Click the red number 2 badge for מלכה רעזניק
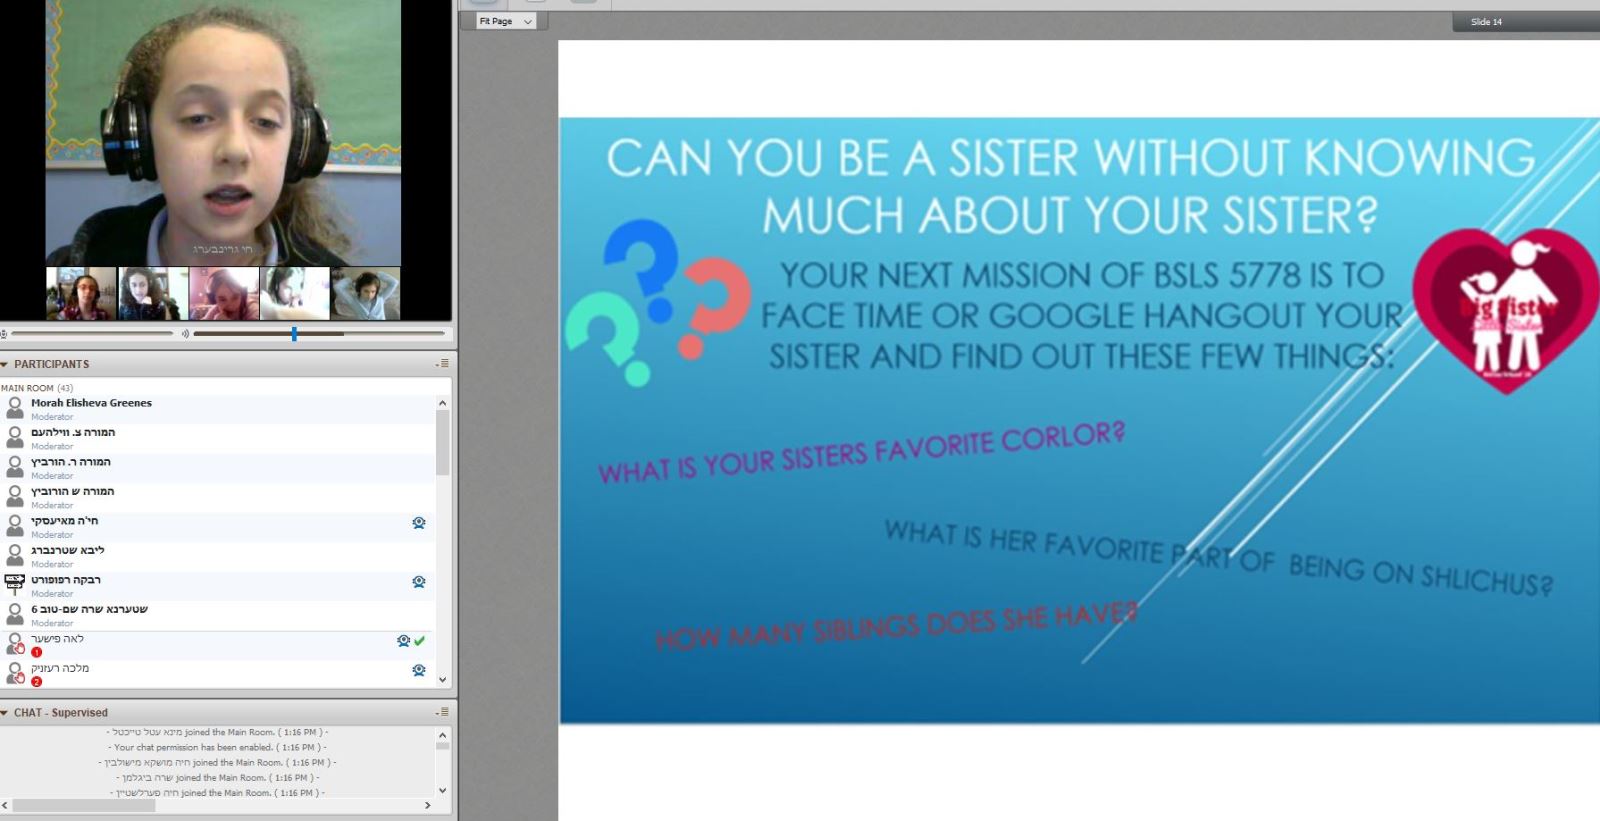The width and height of the screenshot is (1600, 821). point(37,682)
